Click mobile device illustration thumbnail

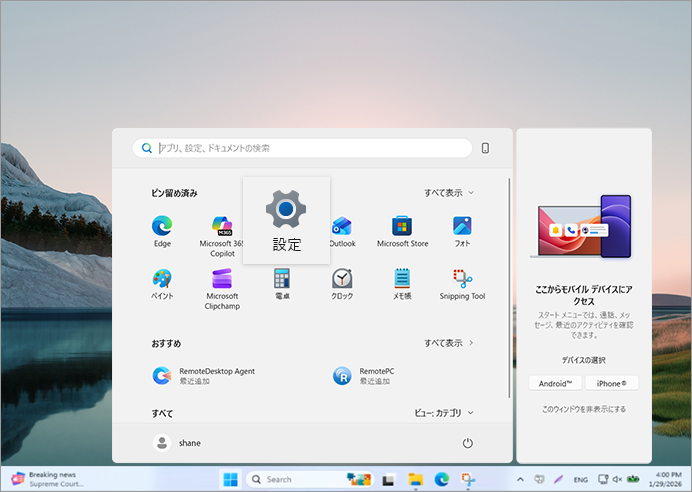click(583, 227)
